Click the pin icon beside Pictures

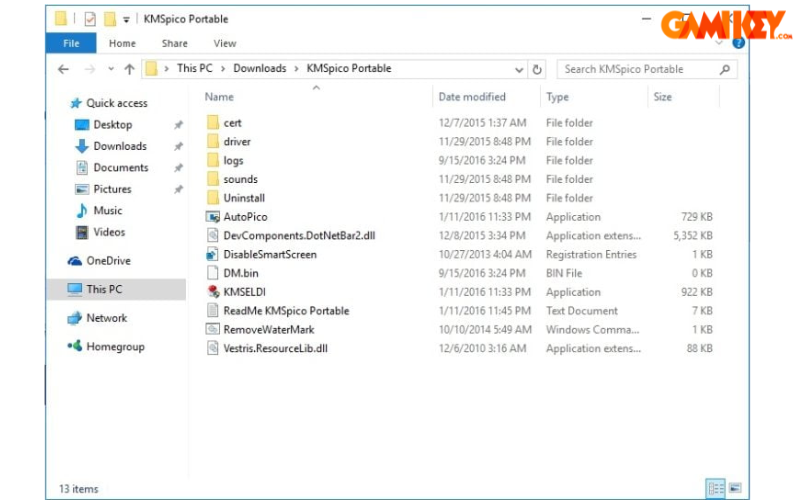pos(178,189)
